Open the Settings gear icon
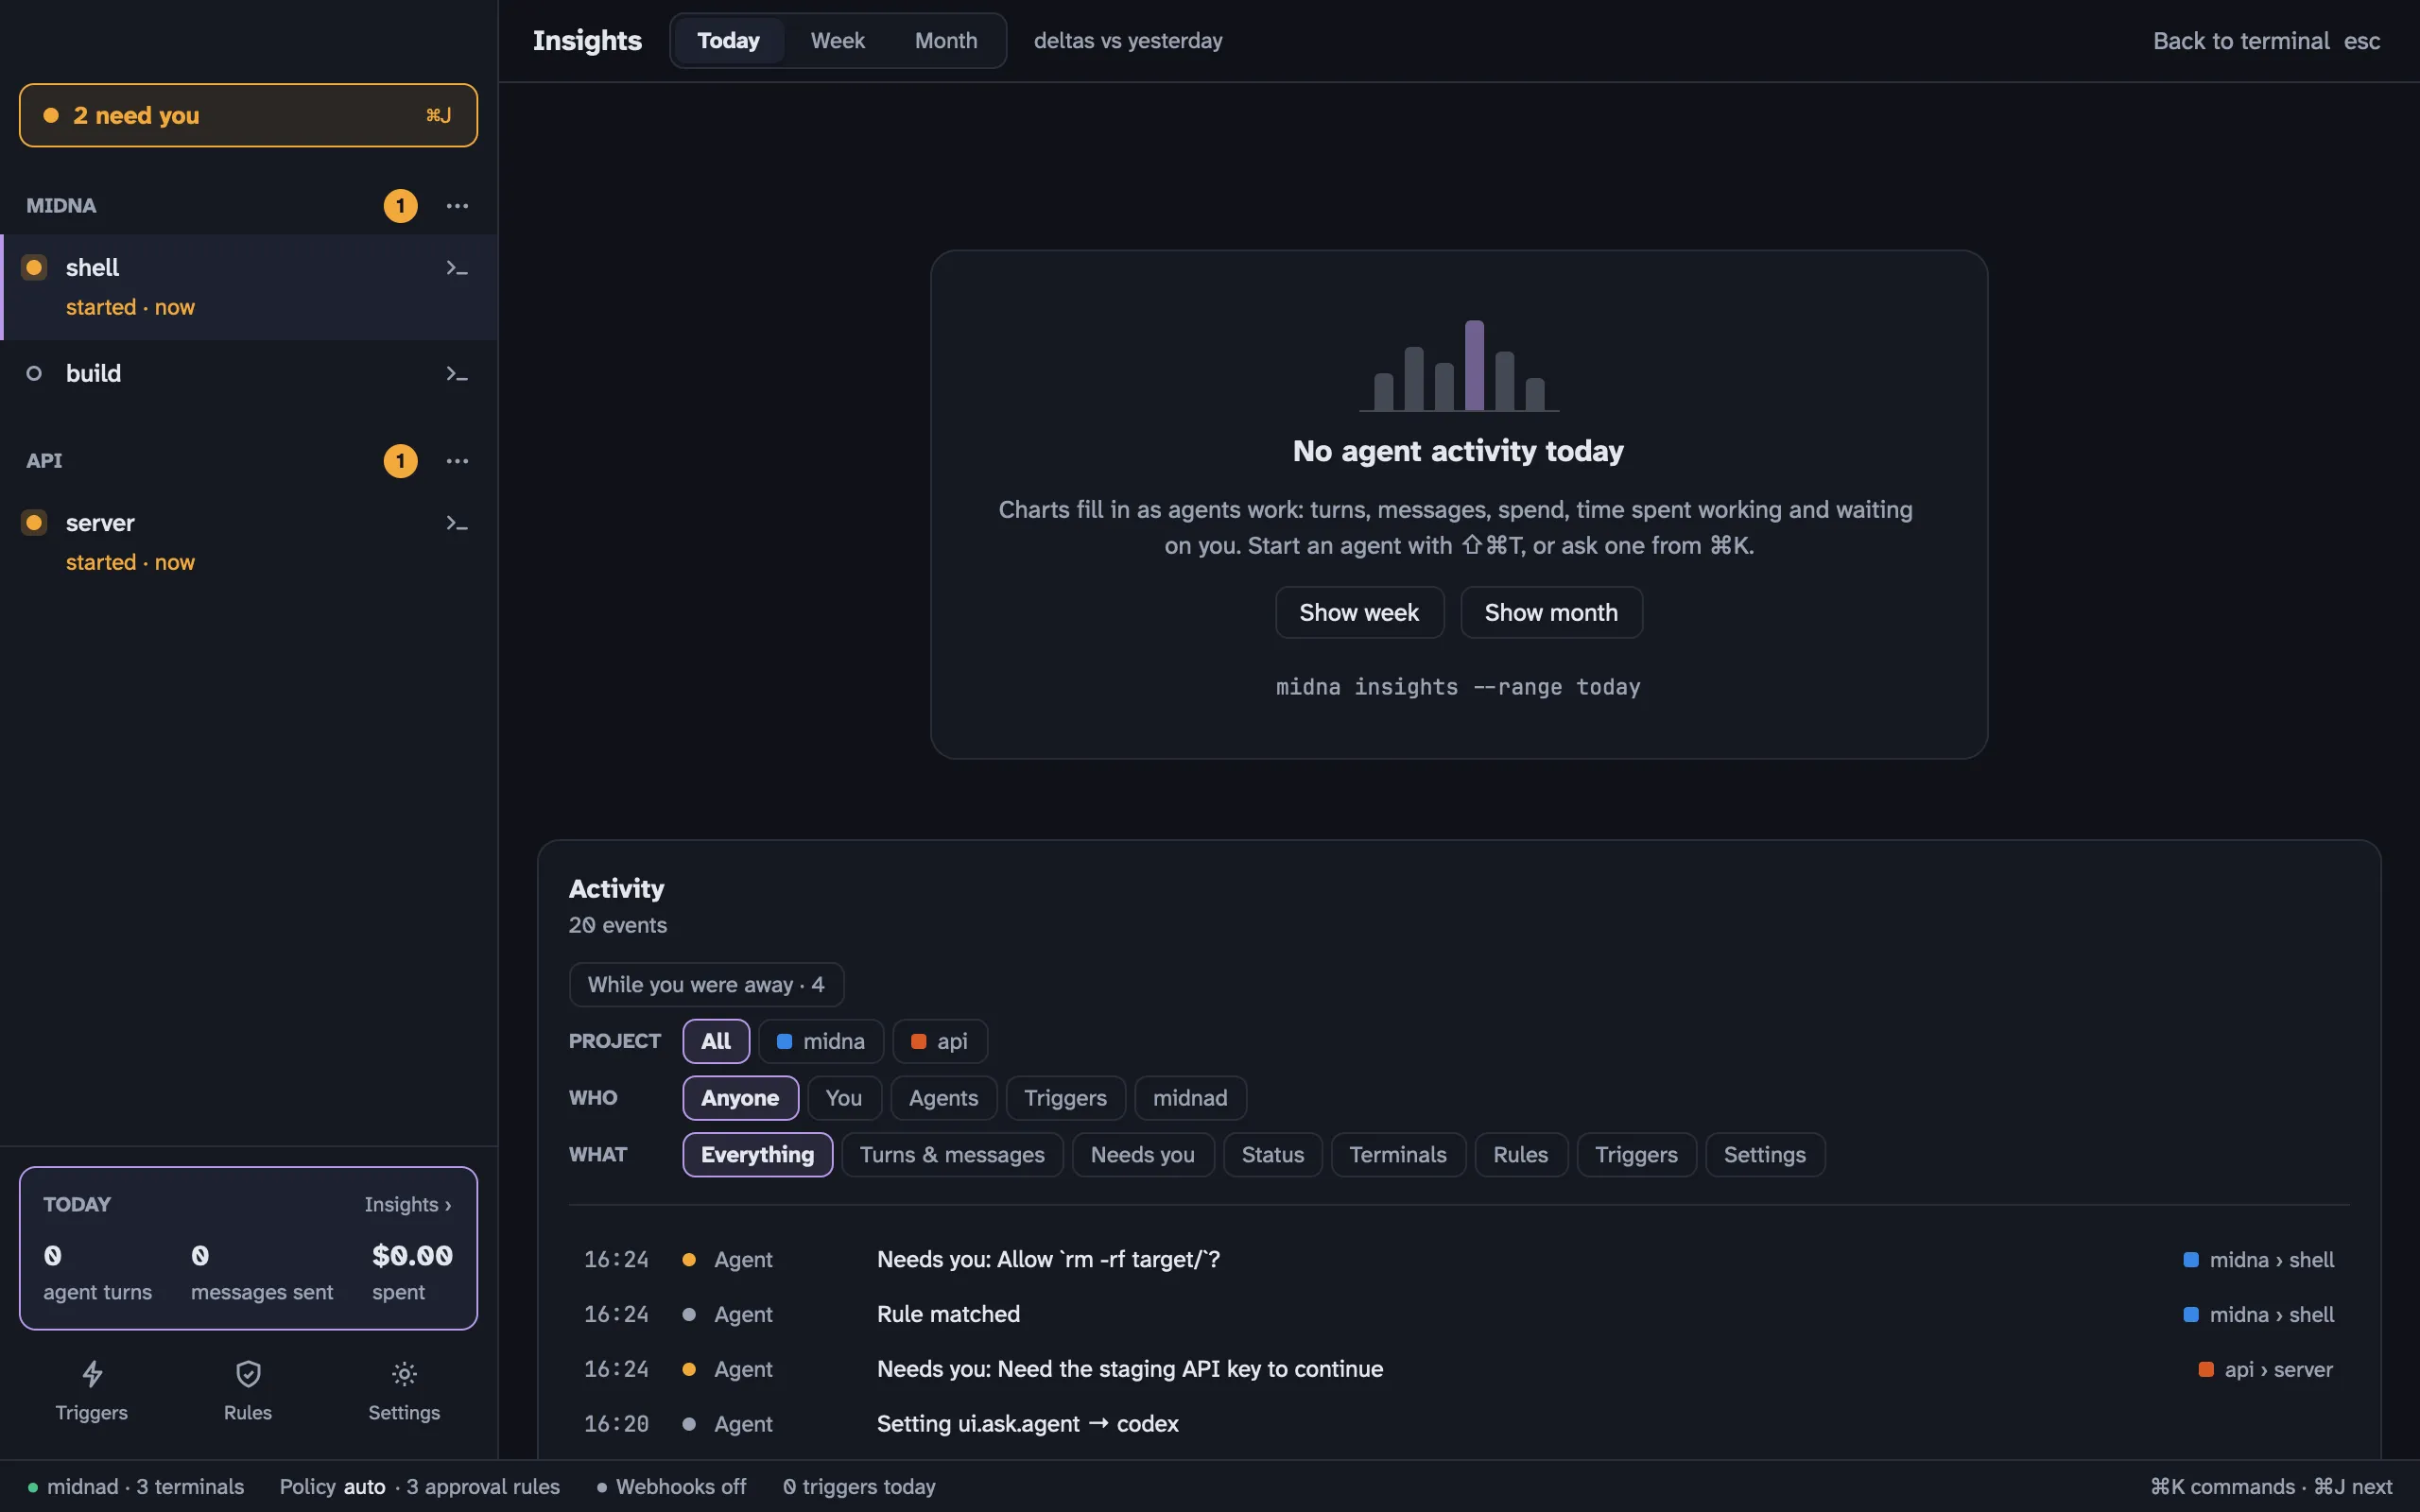Viewport: 2420px width, 1512px height. point(404,1373)
